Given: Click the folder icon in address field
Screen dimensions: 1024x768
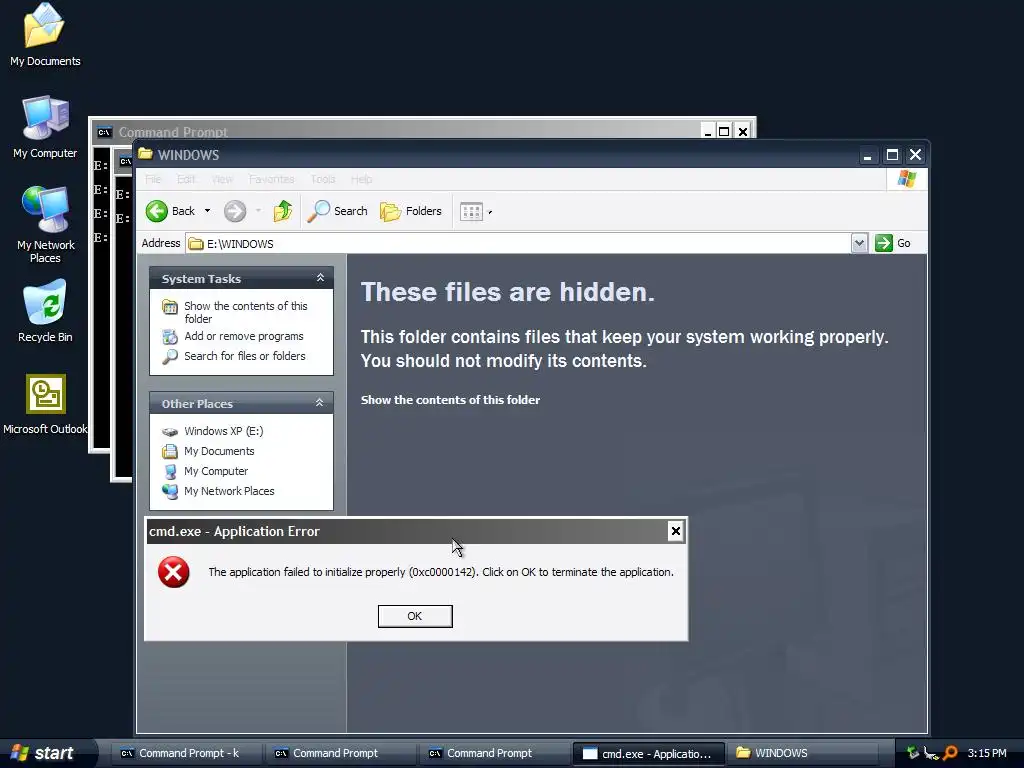Looking at the screenshot, I should [x=195, y=244].
